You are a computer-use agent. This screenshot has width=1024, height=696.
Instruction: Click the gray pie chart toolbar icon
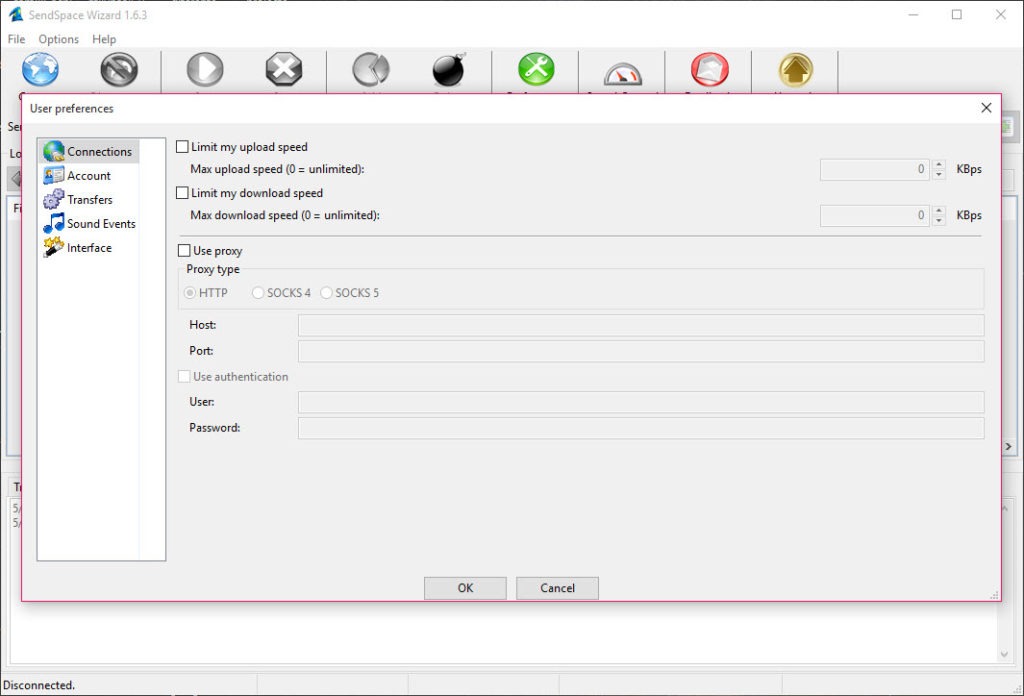pyautogui.click(x=370, y=69)
